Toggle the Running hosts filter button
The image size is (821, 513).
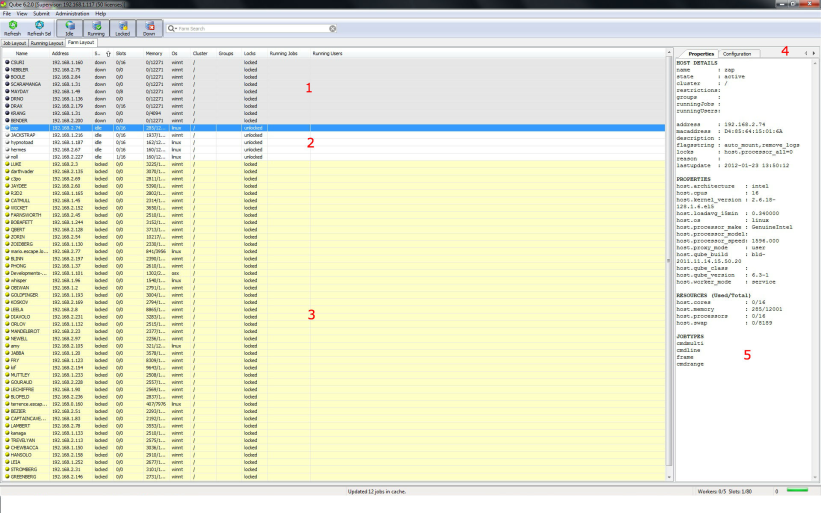(95, 28)
